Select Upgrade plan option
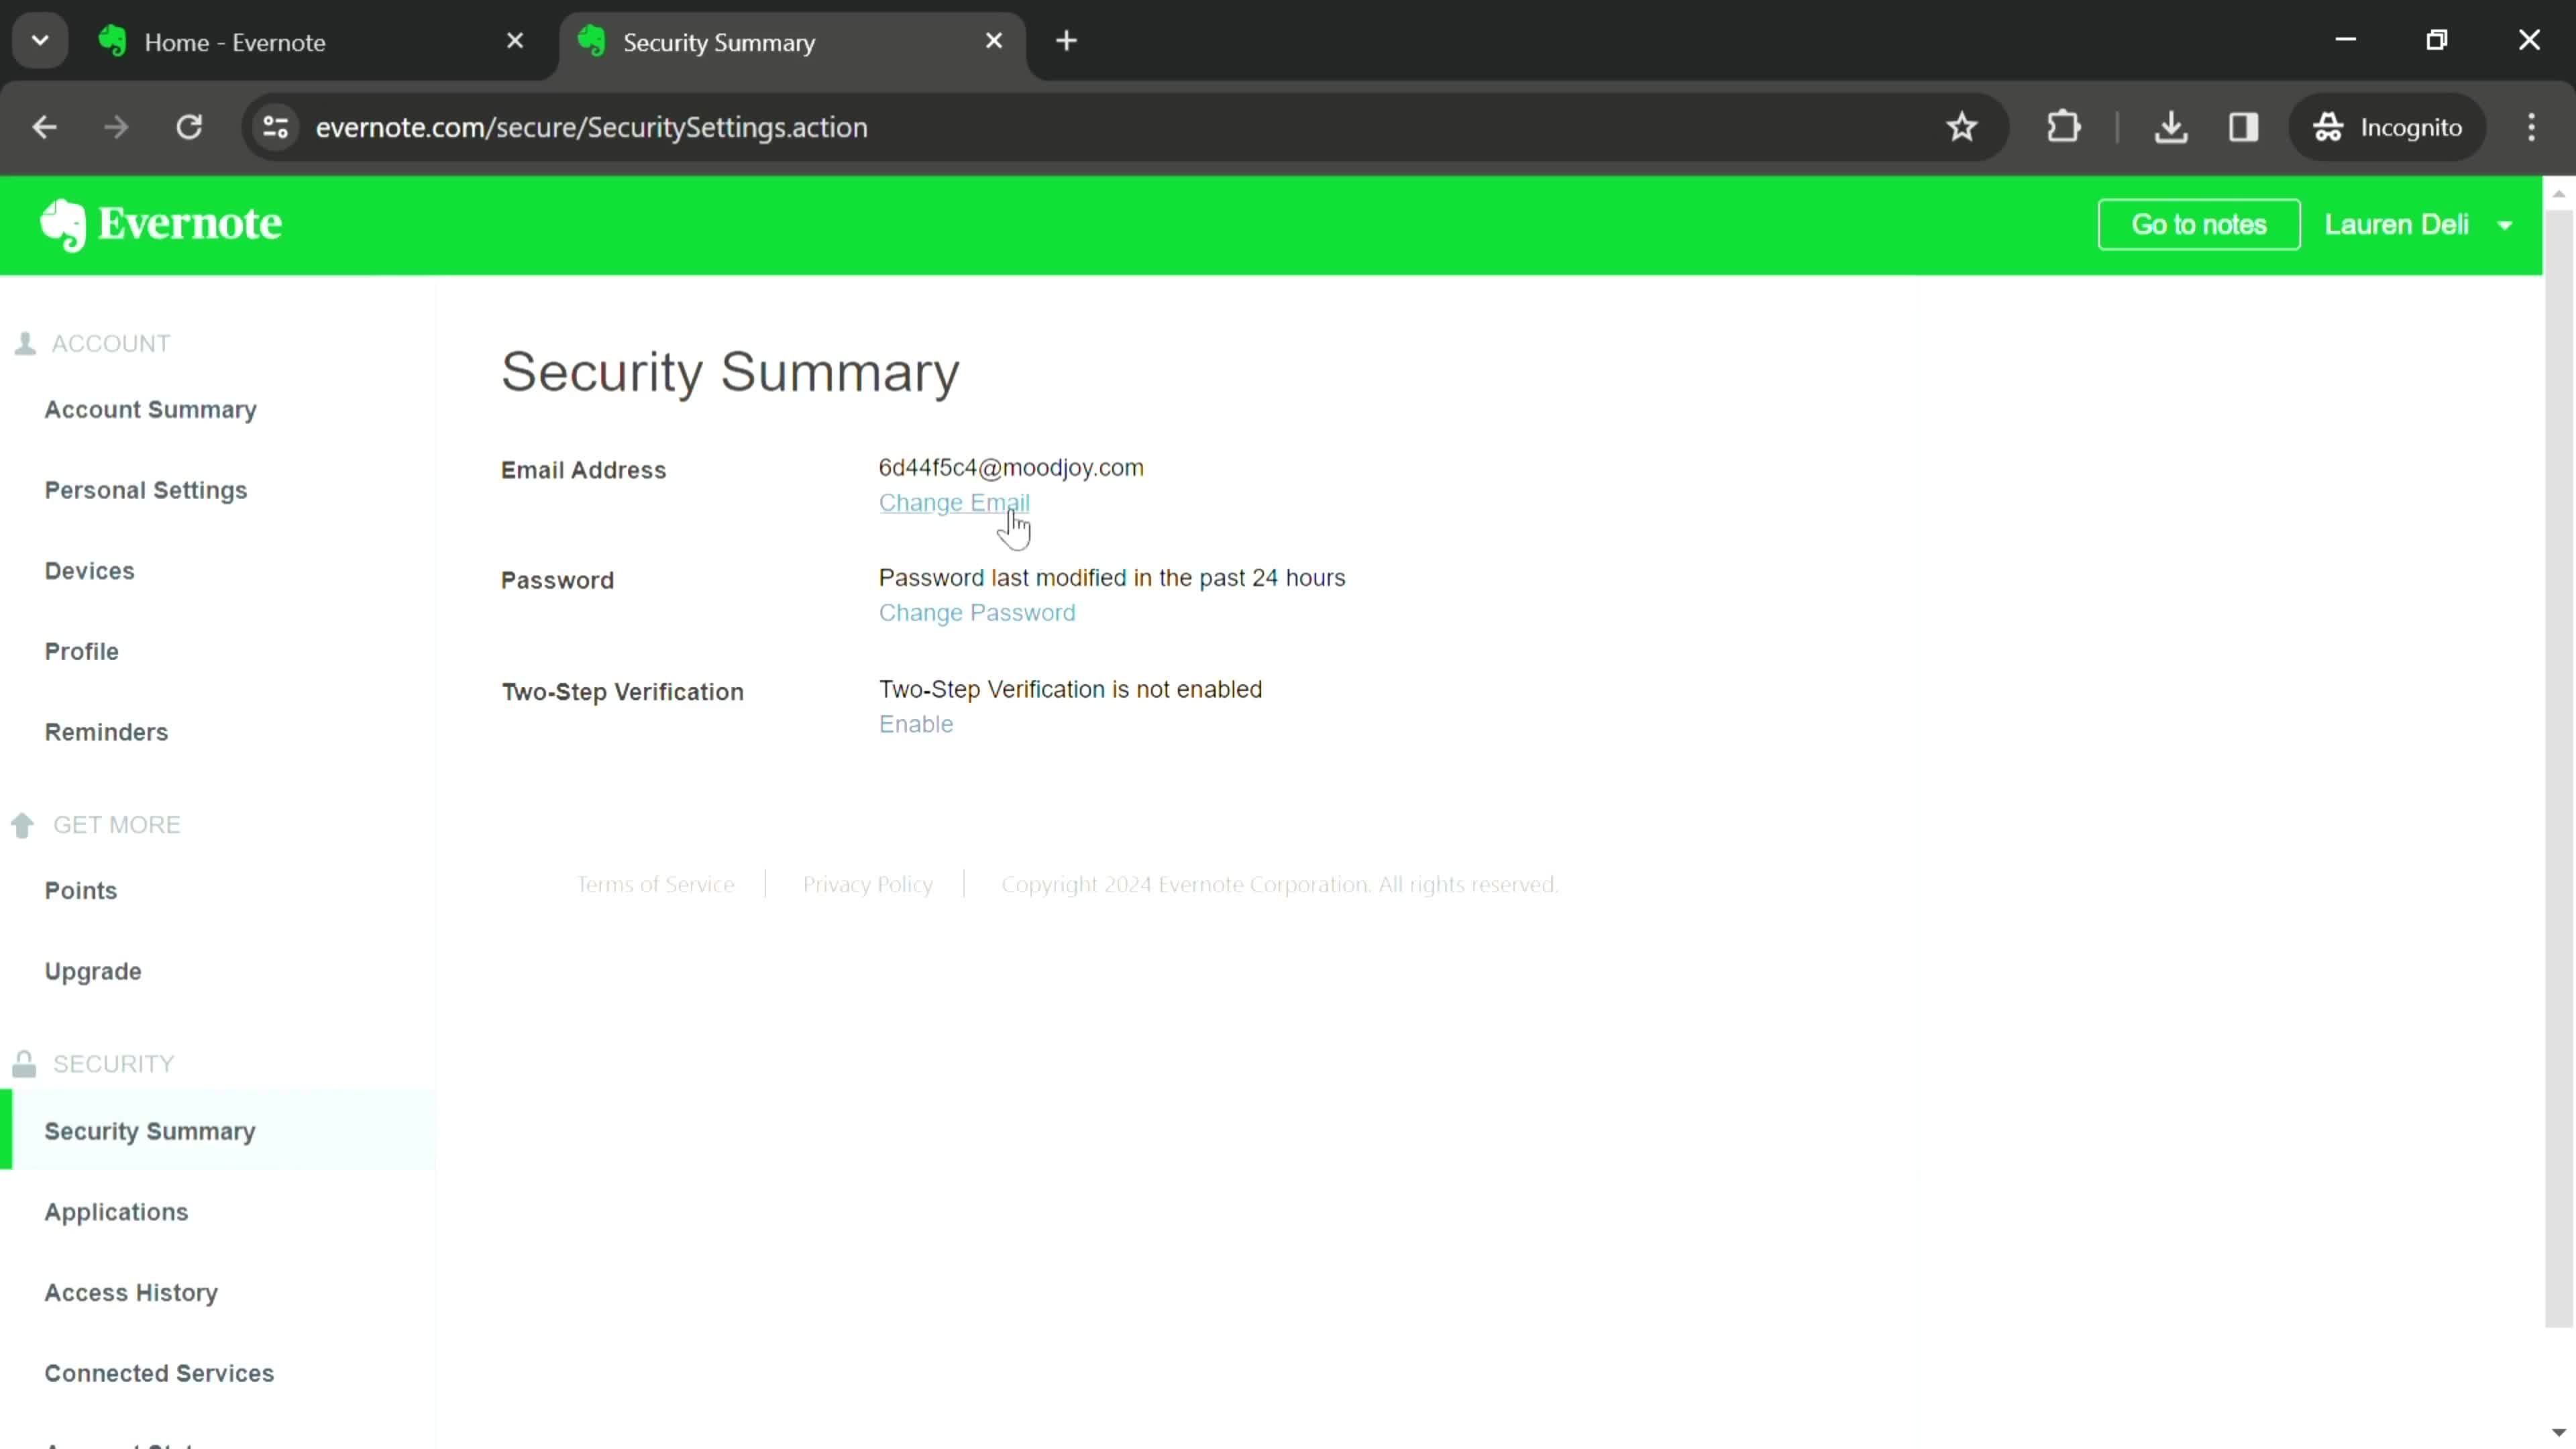2576x1449 pixels. pos(92,969)
